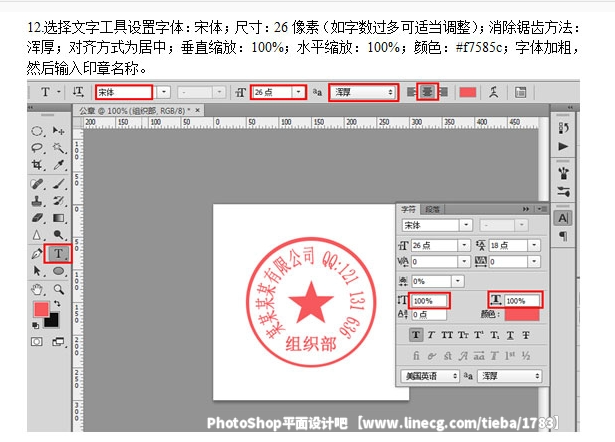Screen dimensions: 615x442
Task: Open the Character panel flyout menu
Action: coord(543,209)
